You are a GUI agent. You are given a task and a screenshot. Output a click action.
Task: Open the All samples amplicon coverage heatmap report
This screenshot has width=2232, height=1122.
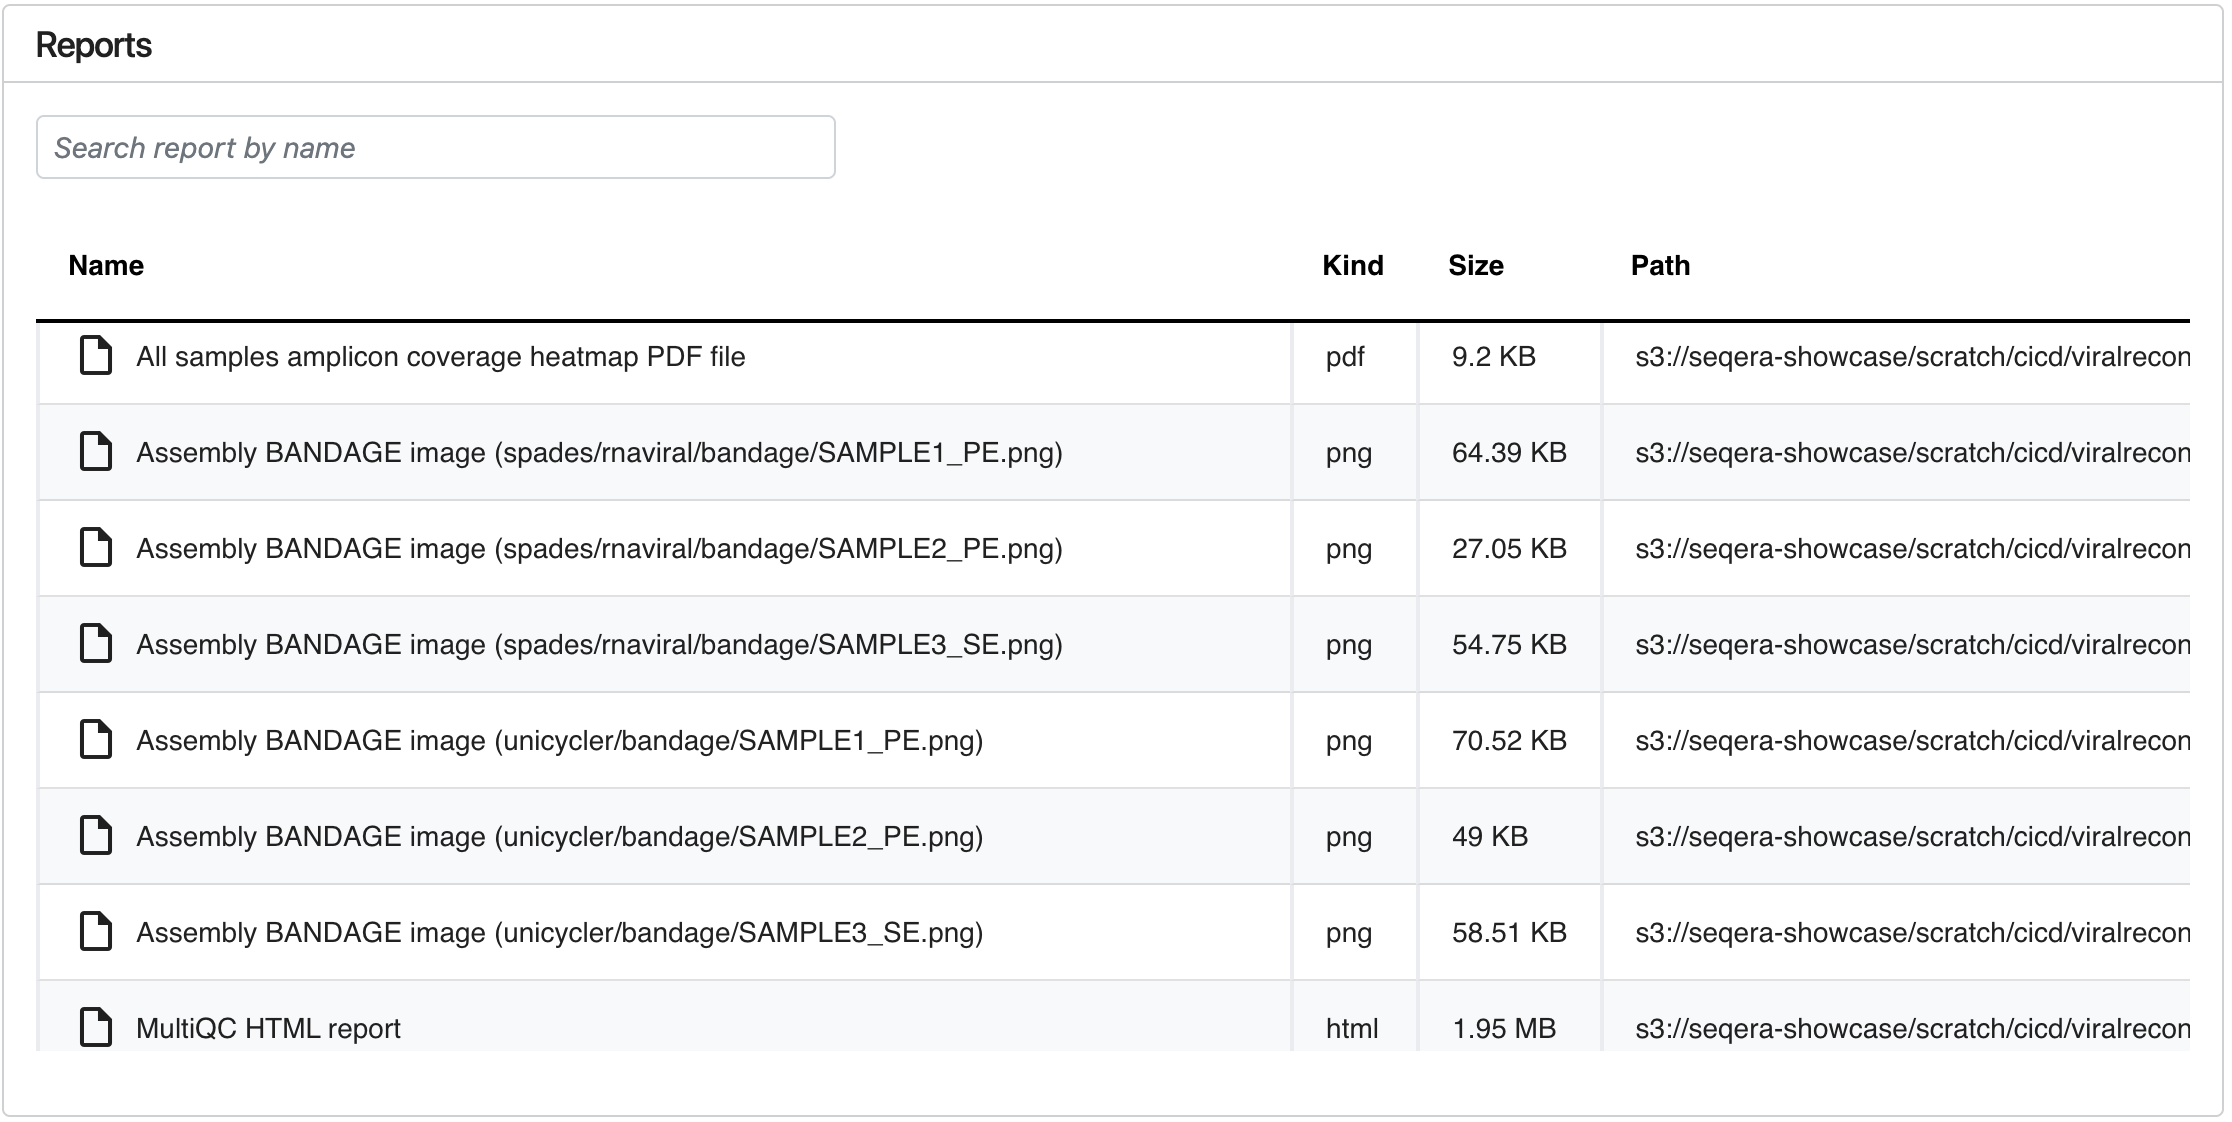pos(440,357)
